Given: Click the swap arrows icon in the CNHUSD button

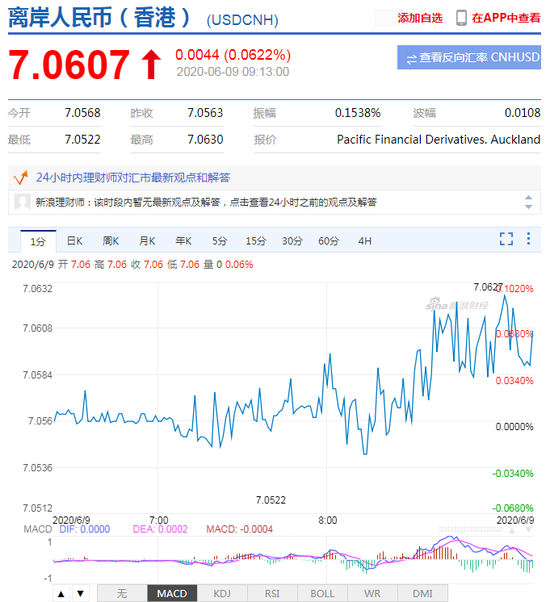Looking at the screenshot, I should (x=411, y=59).
